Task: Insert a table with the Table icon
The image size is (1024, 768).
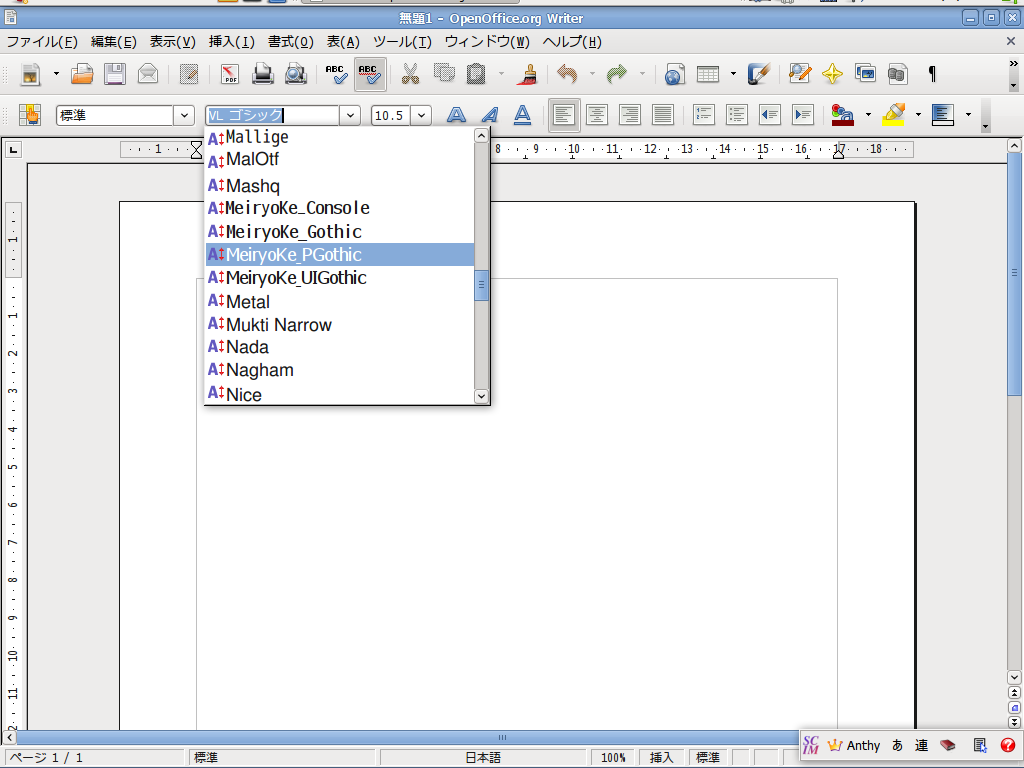Action: click(x=708, y=74)
